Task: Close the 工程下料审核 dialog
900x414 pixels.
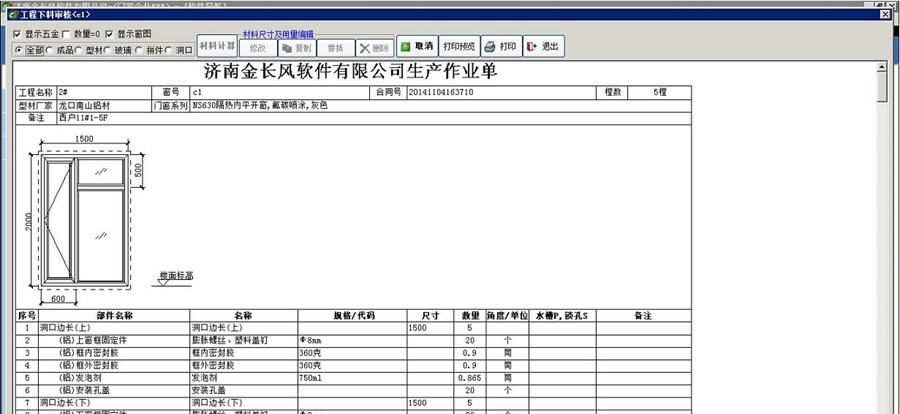Action: [x=885, y=15]
